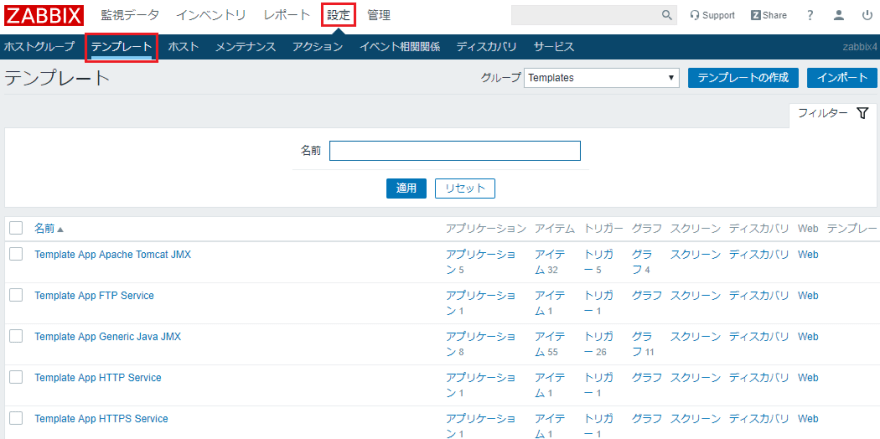Sort by the 名前 column header
Viewport: 880px width, 439px height.
pos(49,228)
